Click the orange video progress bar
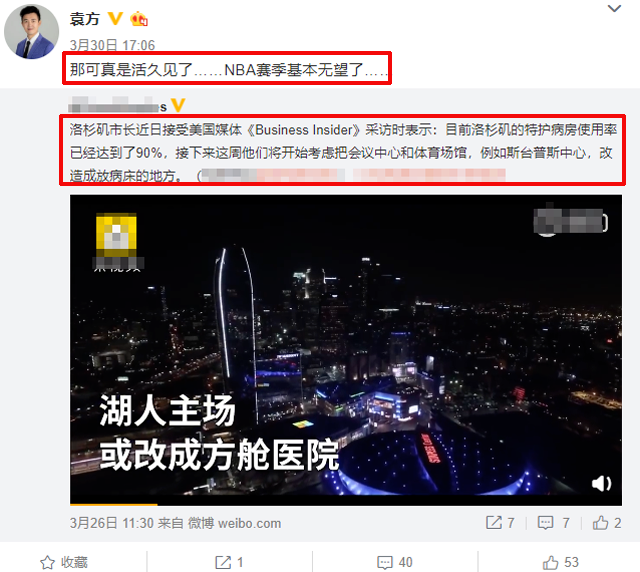The image size is (640, 572). coord(114,505)
